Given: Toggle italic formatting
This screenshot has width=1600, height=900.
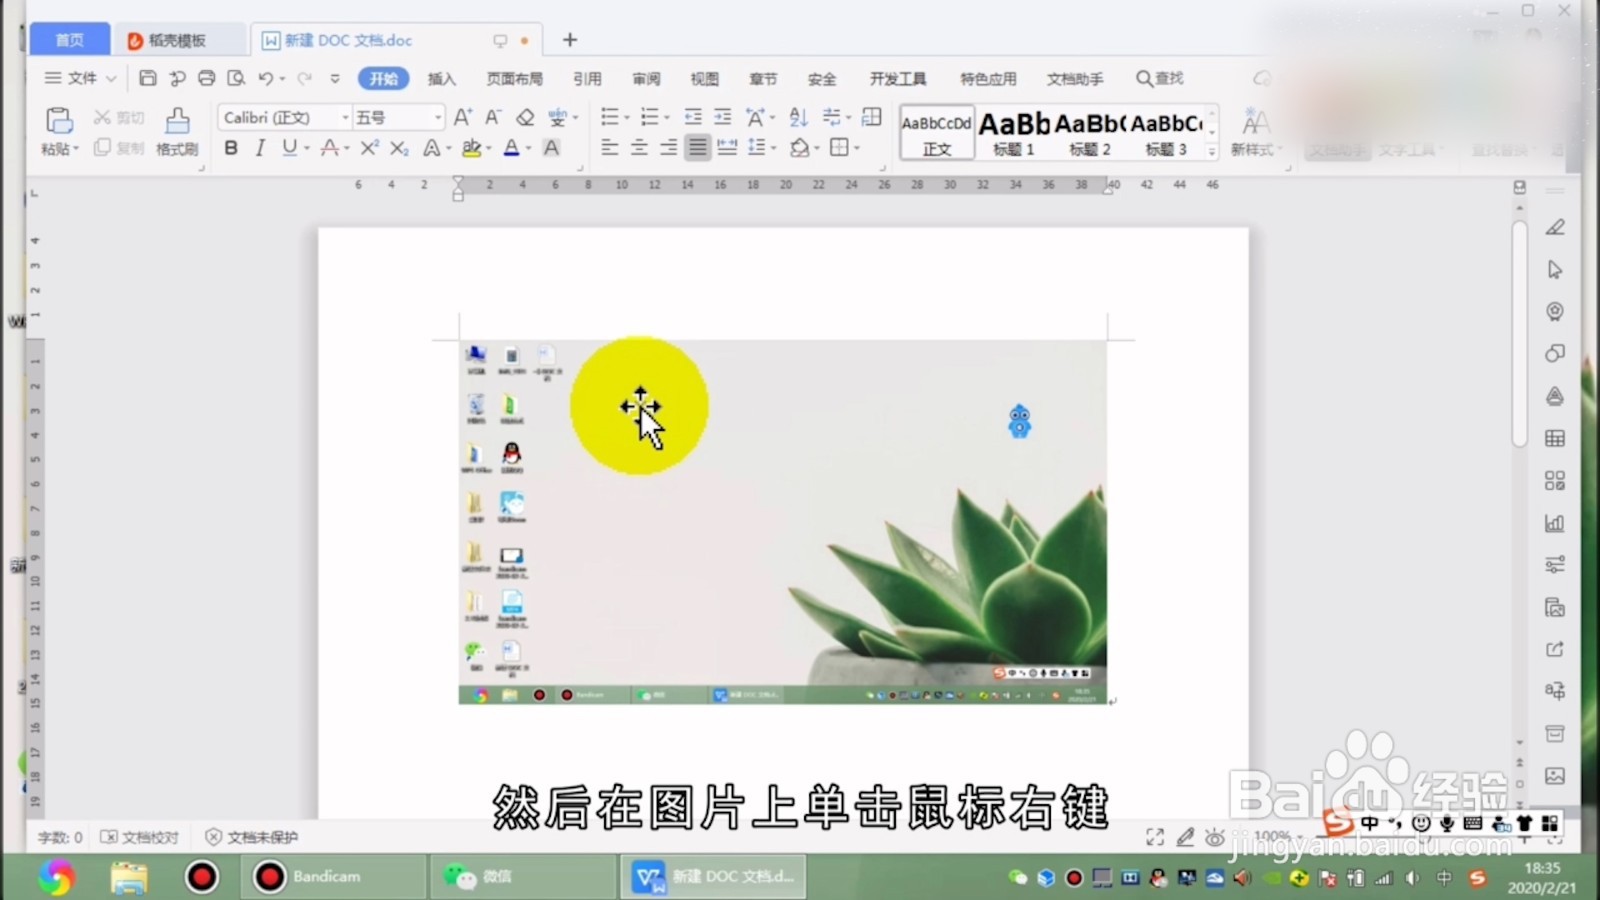Looking at the screenshot, I should [259, 148].
